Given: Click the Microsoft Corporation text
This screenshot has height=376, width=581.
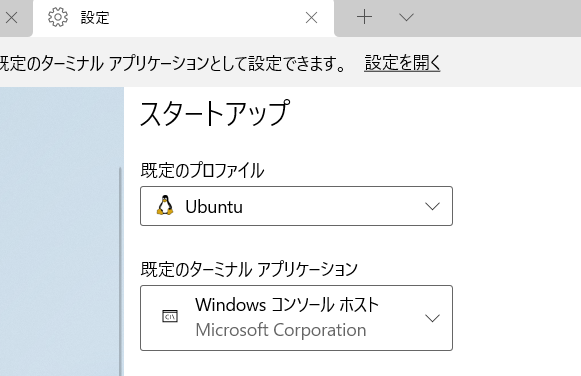Looking at the screenshot, I should [281, 330].
